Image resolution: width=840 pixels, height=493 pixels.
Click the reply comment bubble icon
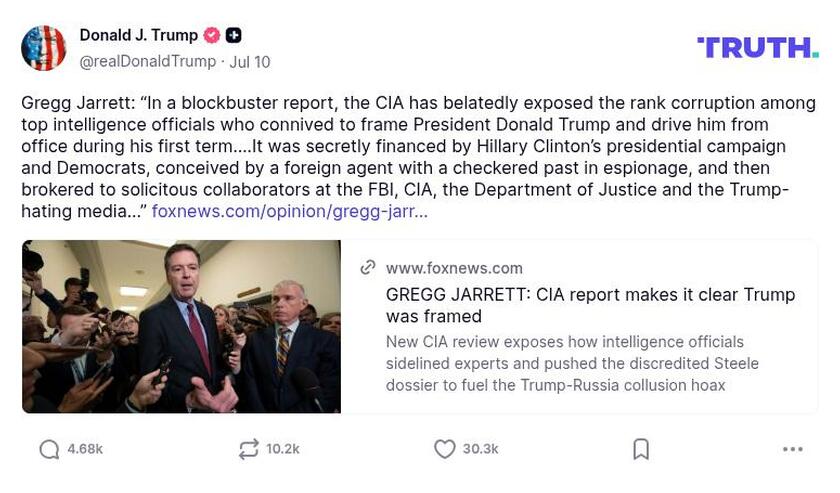point(49,450)
